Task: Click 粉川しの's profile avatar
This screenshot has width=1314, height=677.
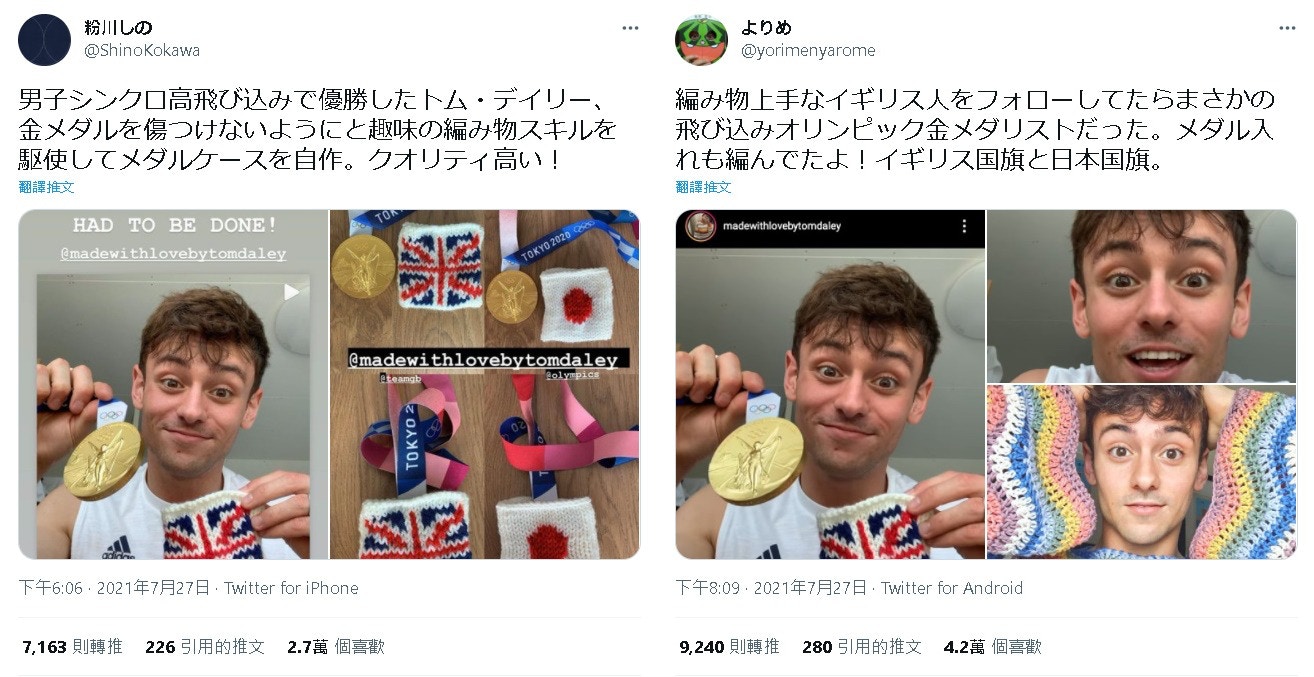Action: point(44,40)
